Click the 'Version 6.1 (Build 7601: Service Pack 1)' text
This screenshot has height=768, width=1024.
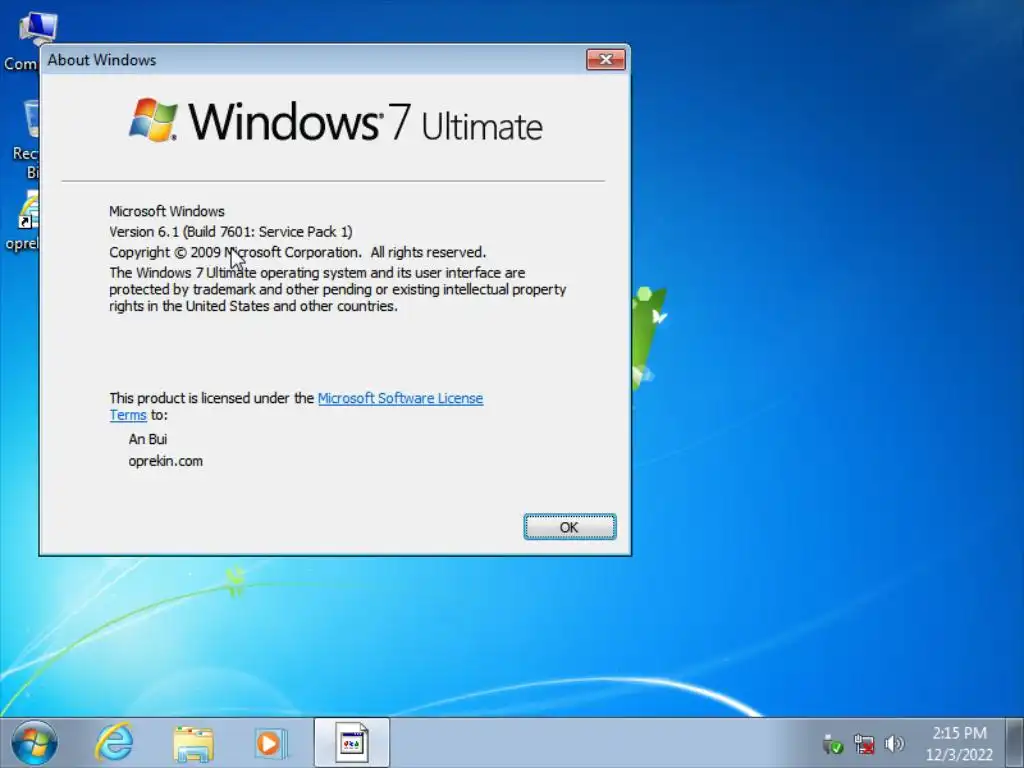coord(231,232)
